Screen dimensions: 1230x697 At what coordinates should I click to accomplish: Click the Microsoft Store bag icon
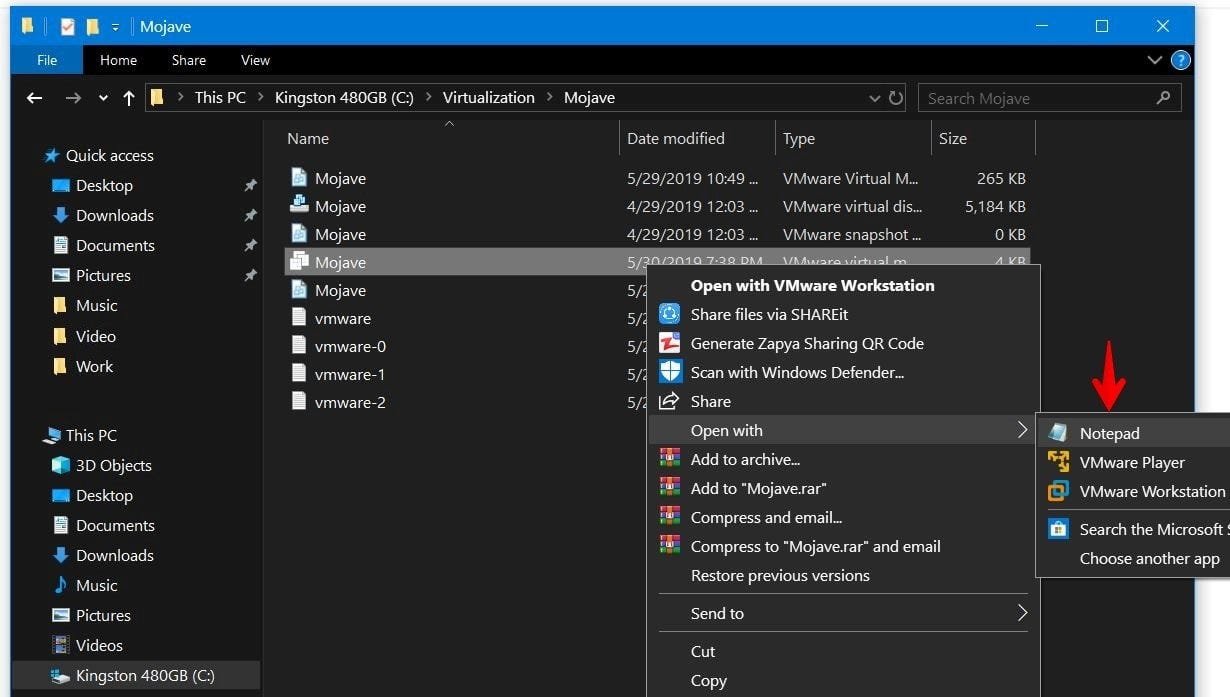point(1057,529)
